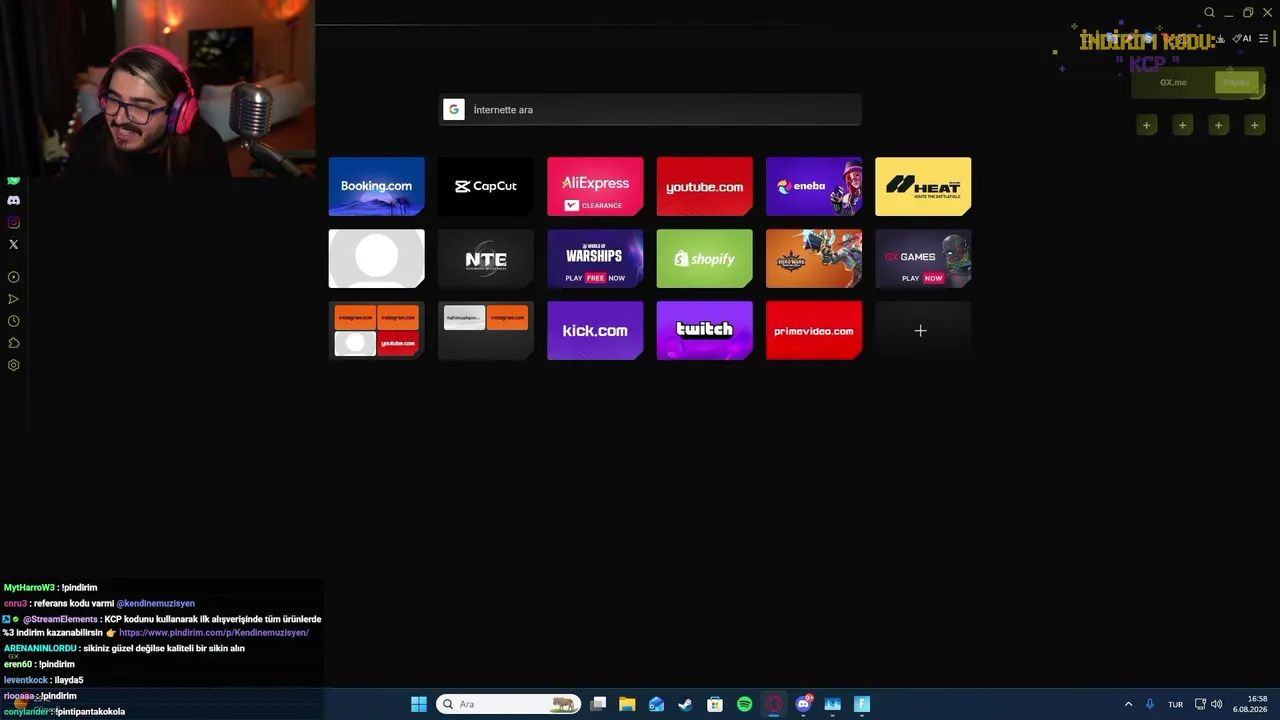The image size is (1280, 720).
Task: Open Outlook from the taskbar
Action: [x=656, y=704]
